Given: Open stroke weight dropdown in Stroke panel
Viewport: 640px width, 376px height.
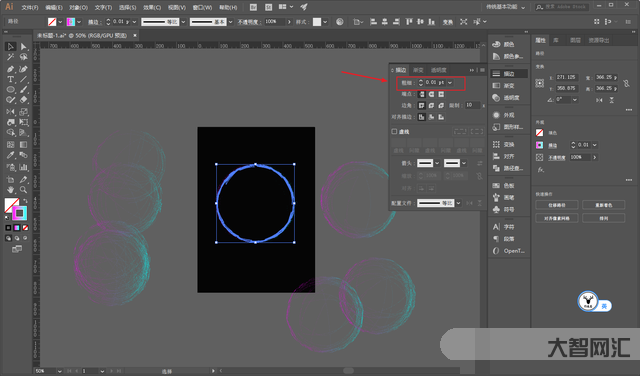Looking at the screenshot, I should [x=450, y=83].
